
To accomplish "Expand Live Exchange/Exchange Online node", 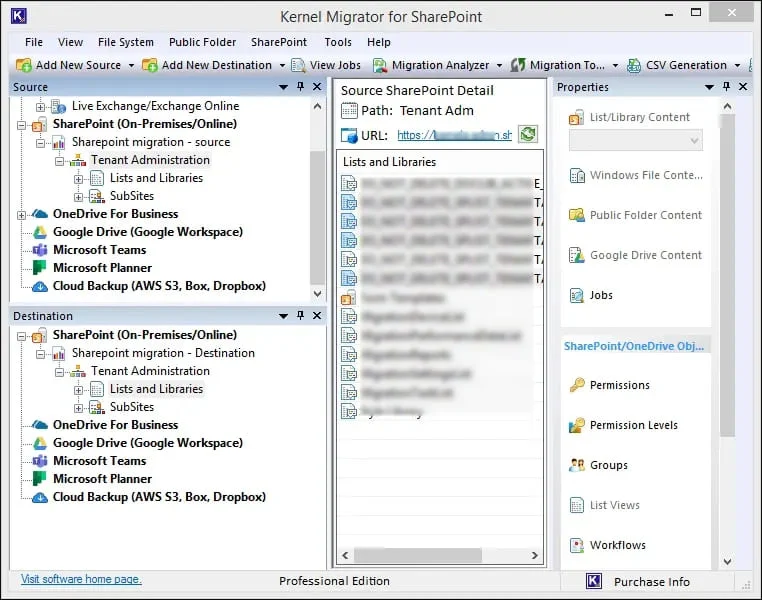I will pos(40,107).
